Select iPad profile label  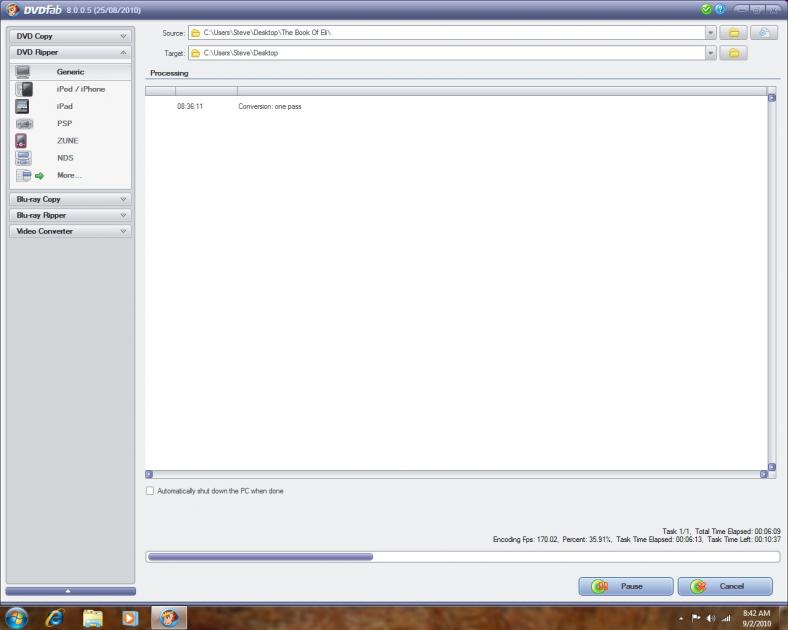(65, 107)
